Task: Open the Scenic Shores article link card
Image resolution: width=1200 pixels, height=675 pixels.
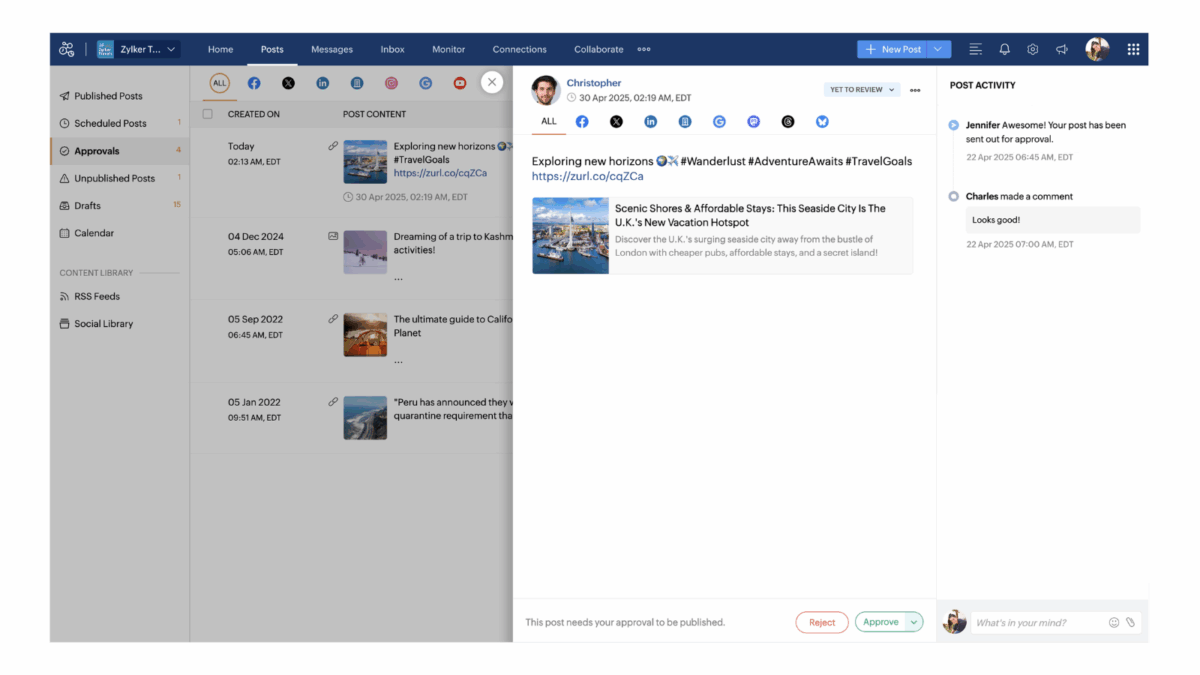Action: 722,235
